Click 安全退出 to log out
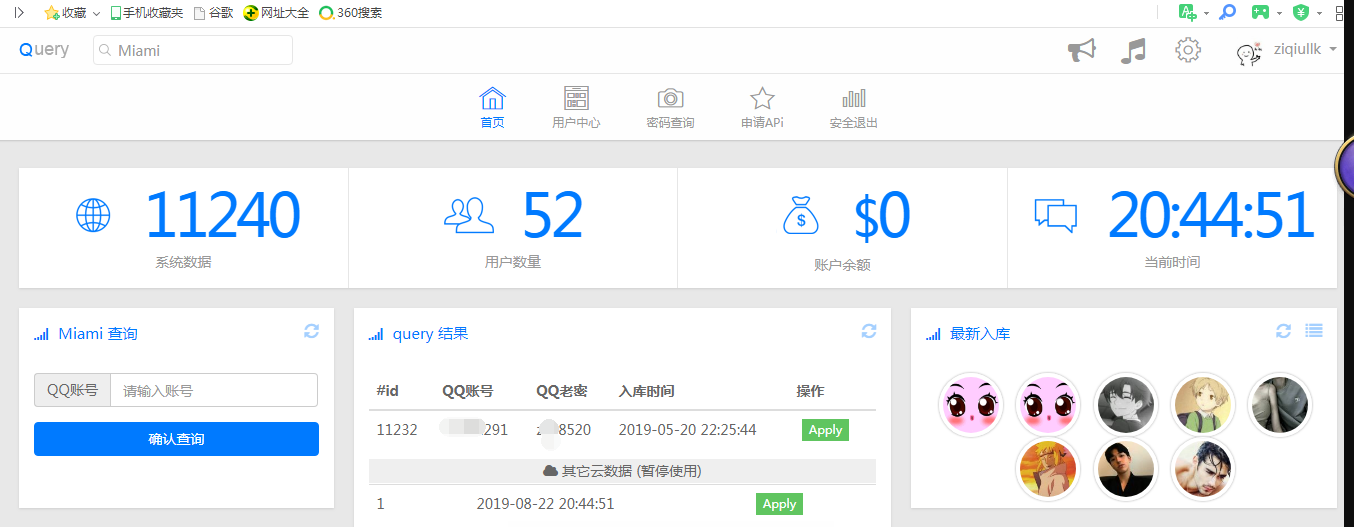This screenshot has width=1354, height=527. click(x=853, y=108)
